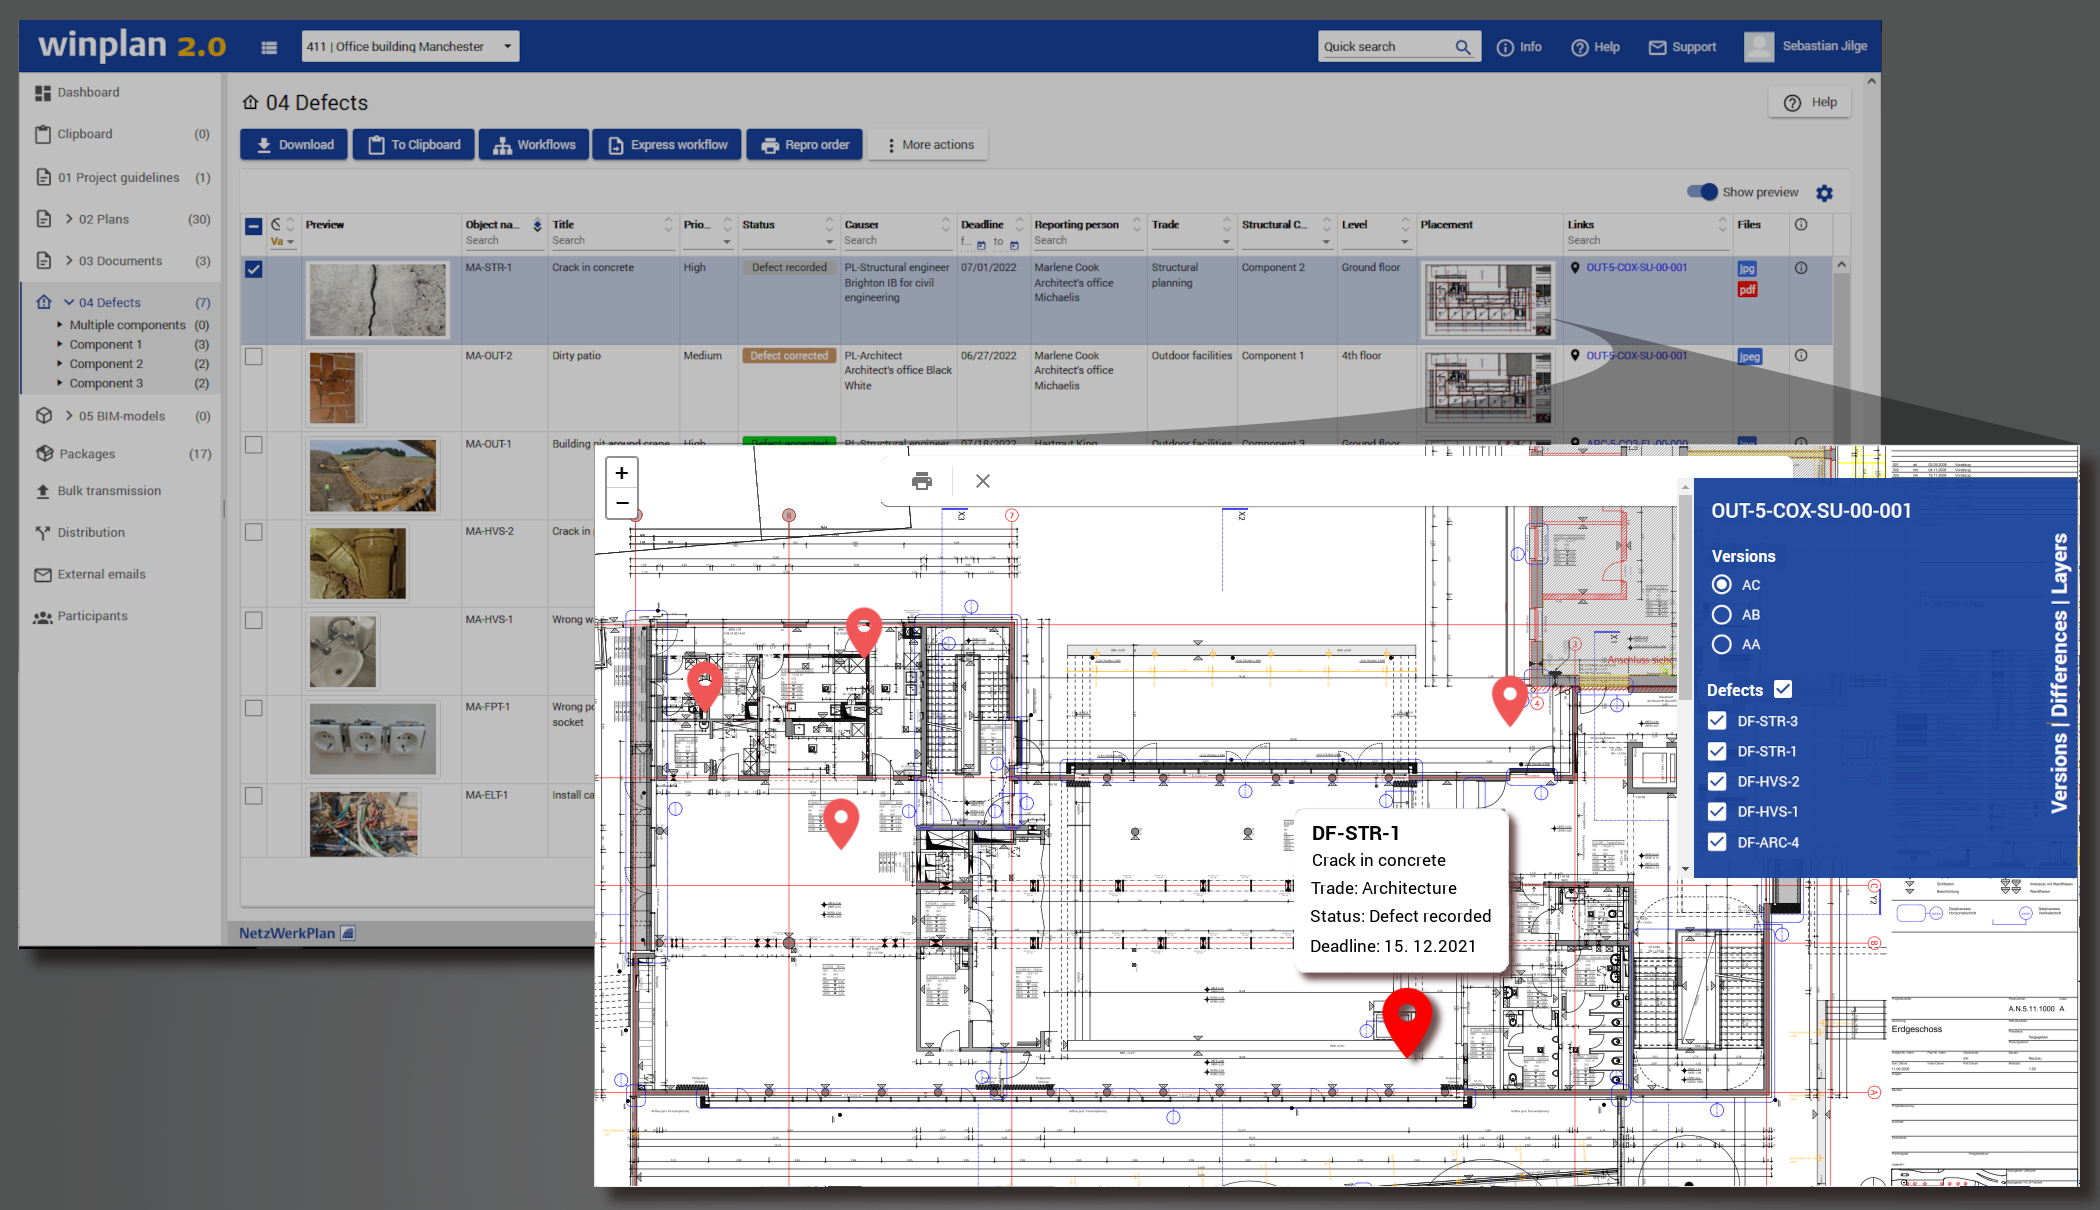Viewport: 2100px width, 1210px height.
Task: Click the Packages box icon
Action: coord(44,454)
